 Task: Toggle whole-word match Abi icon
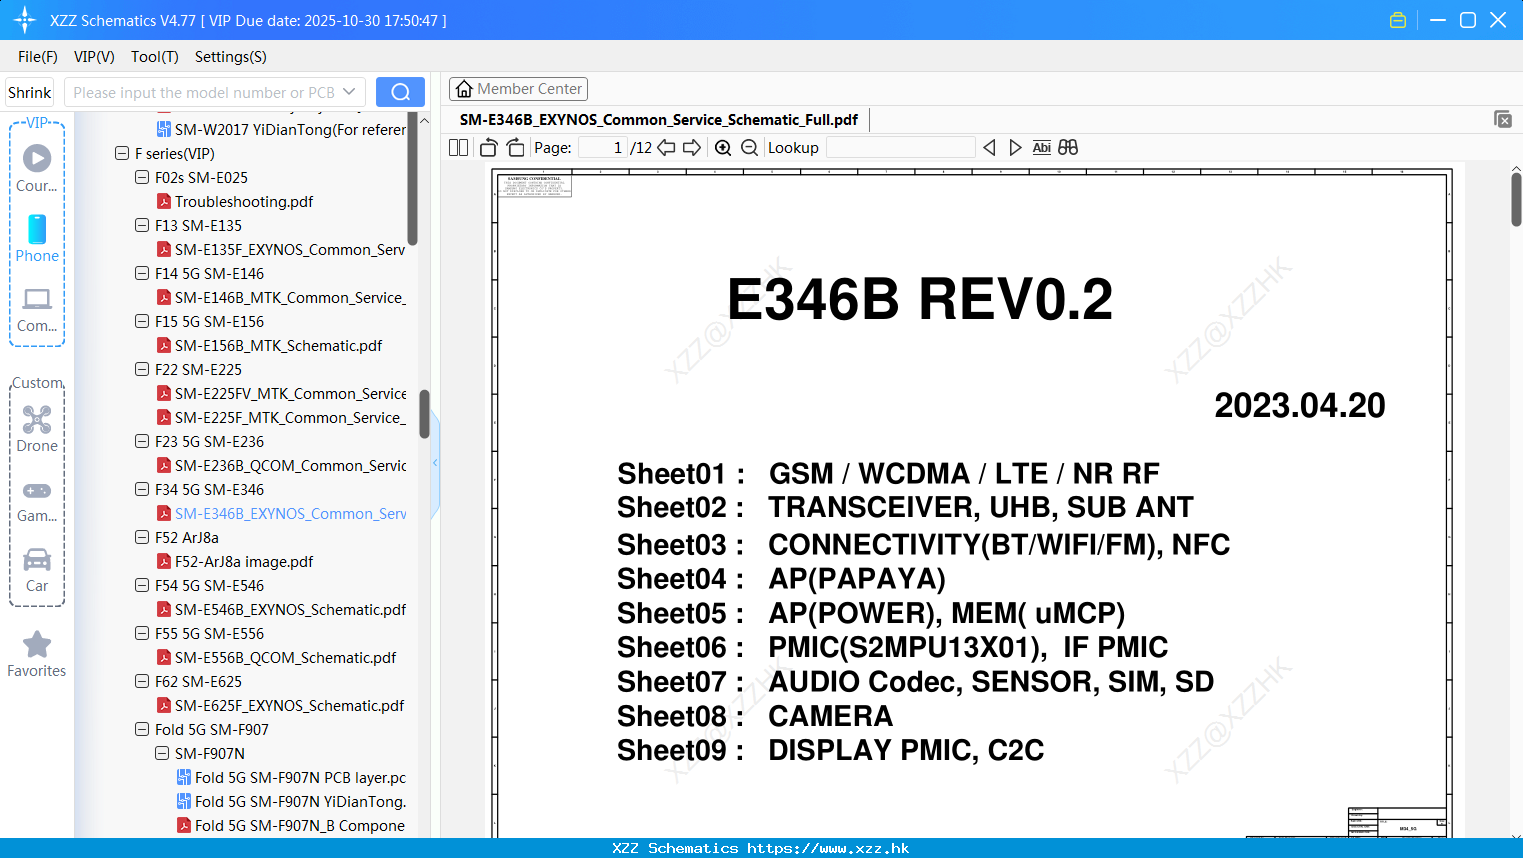1041,147
